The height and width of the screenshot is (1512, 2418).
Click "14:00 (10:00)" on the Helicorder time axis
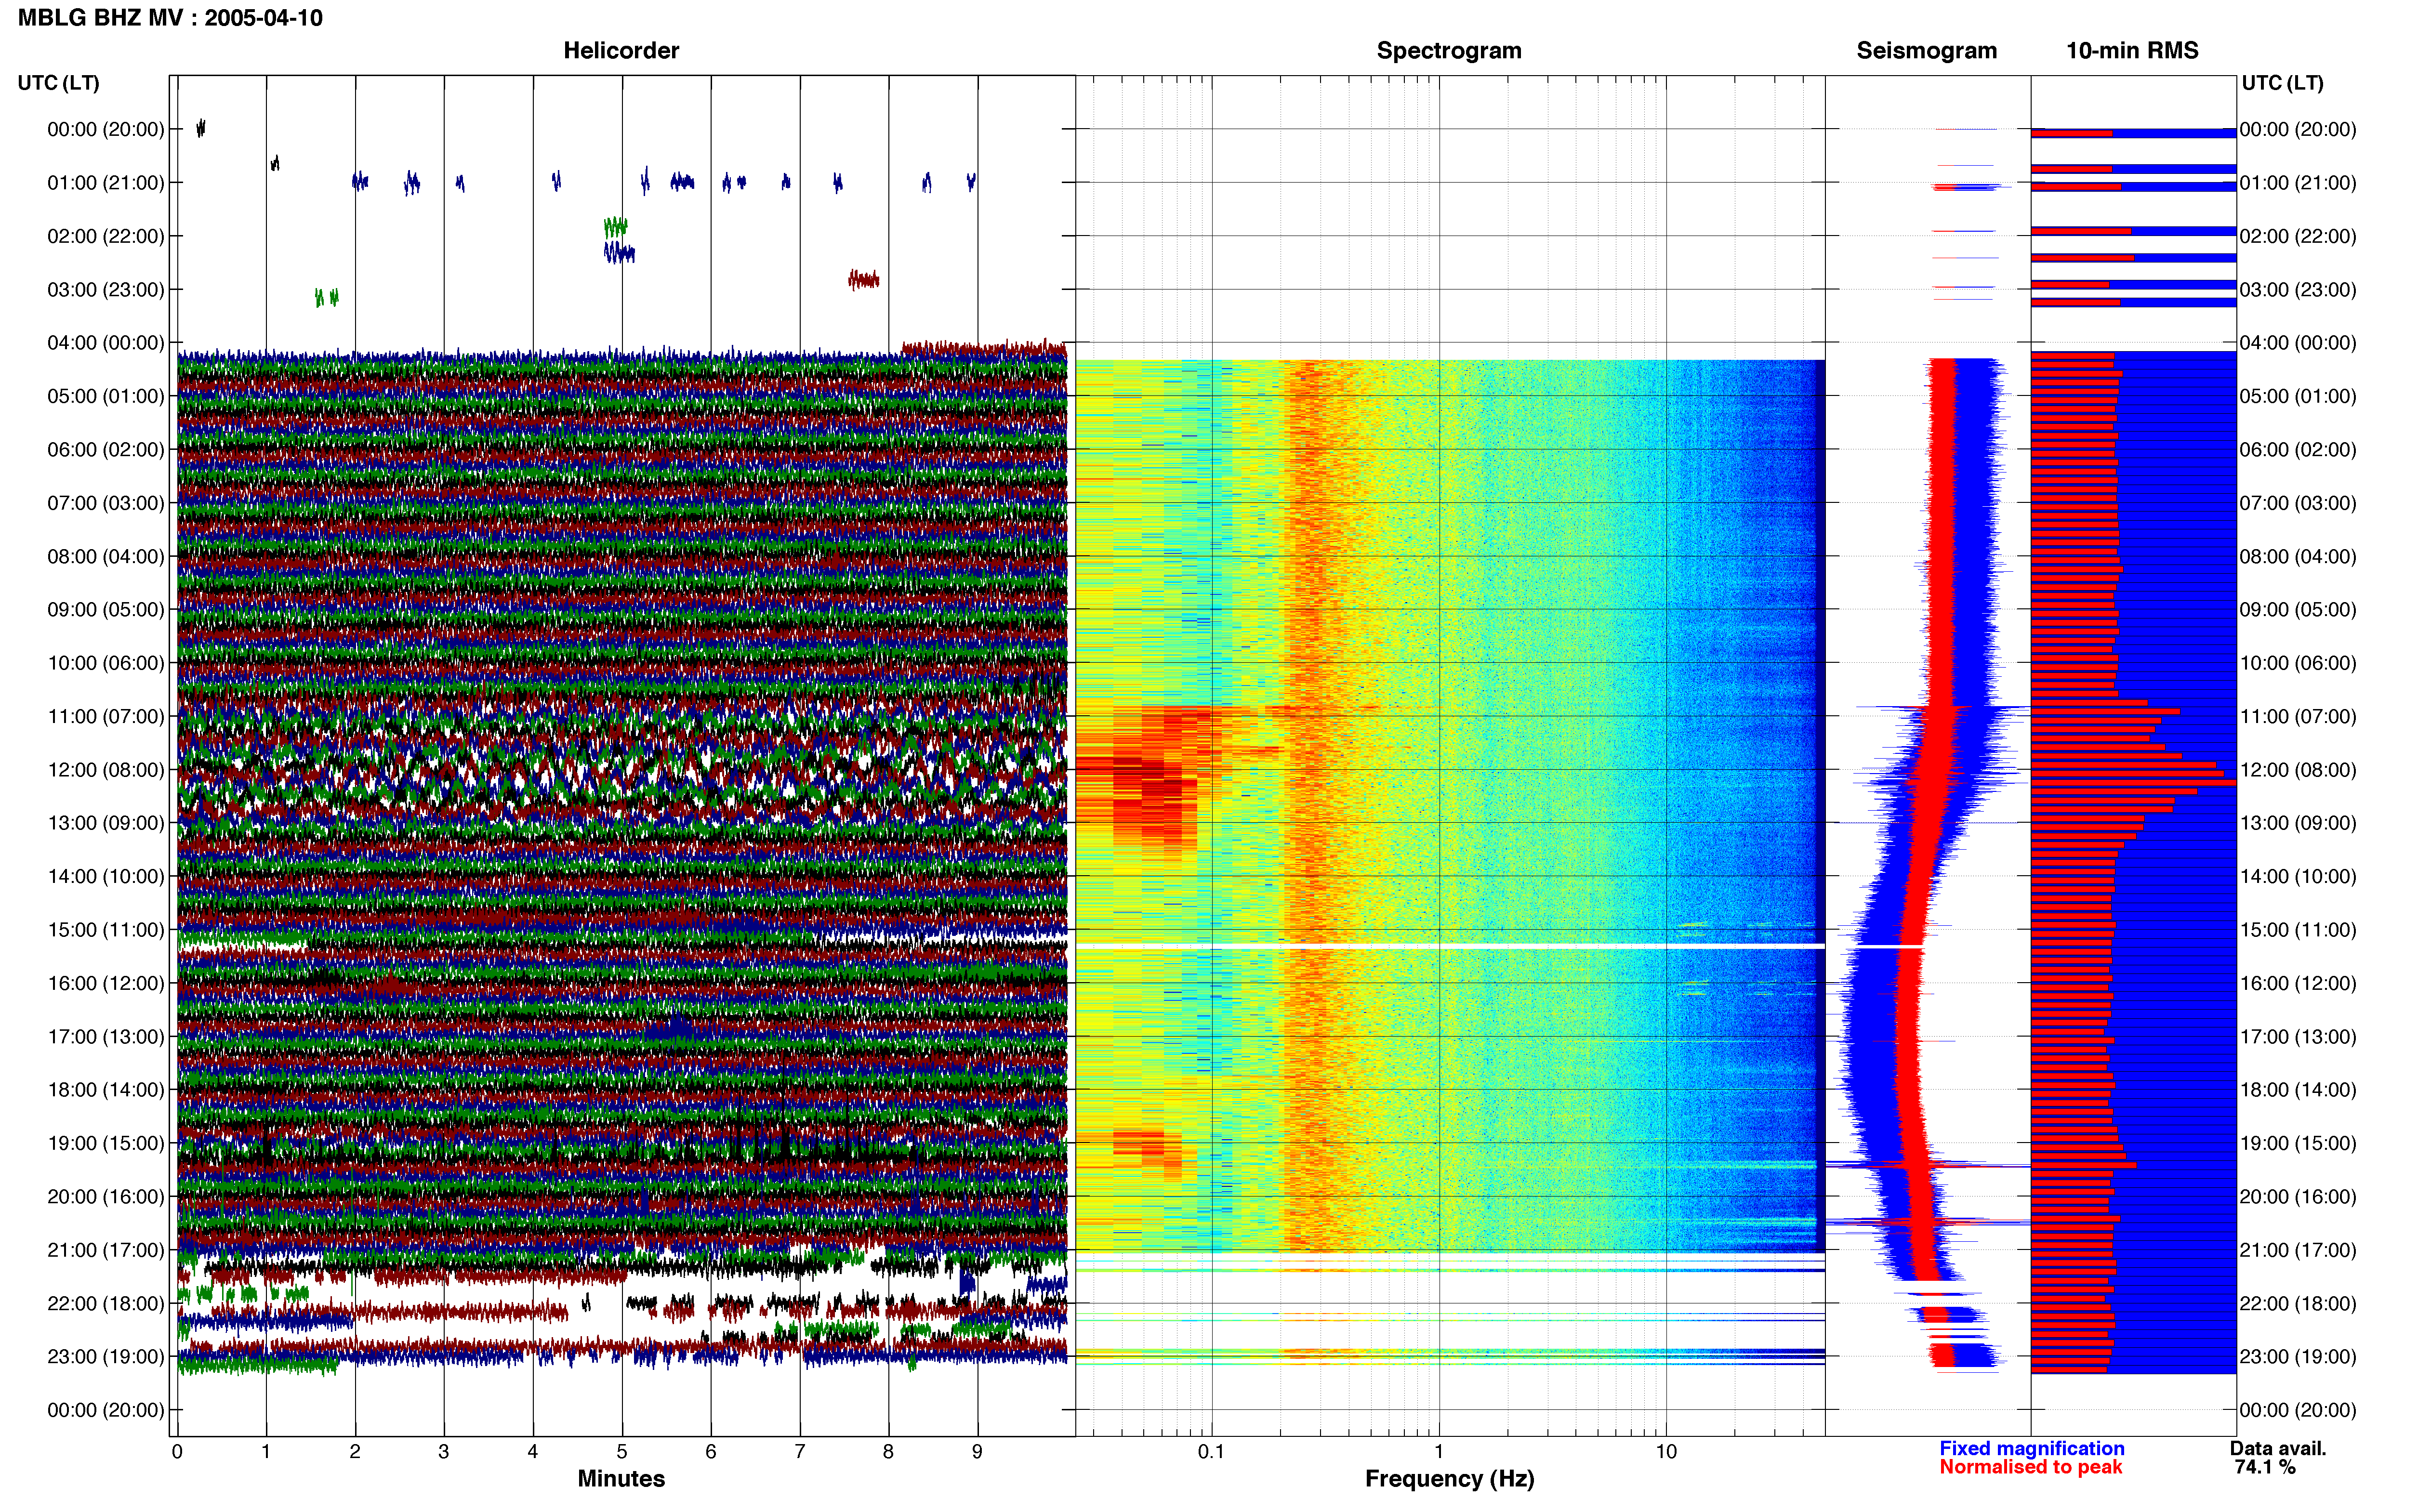click(x=106, y=876)
